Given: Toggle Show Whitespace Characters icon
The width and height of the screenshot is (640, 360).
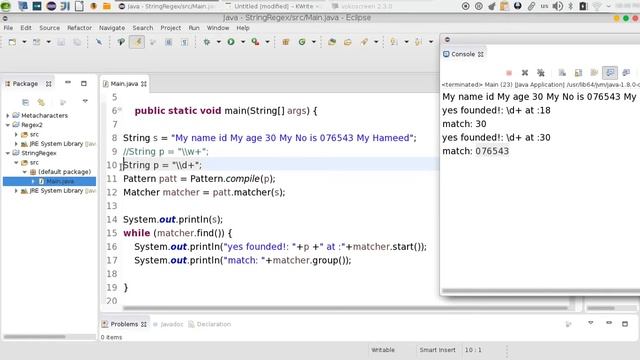Looking at the screenshot, I should point(184,42).
